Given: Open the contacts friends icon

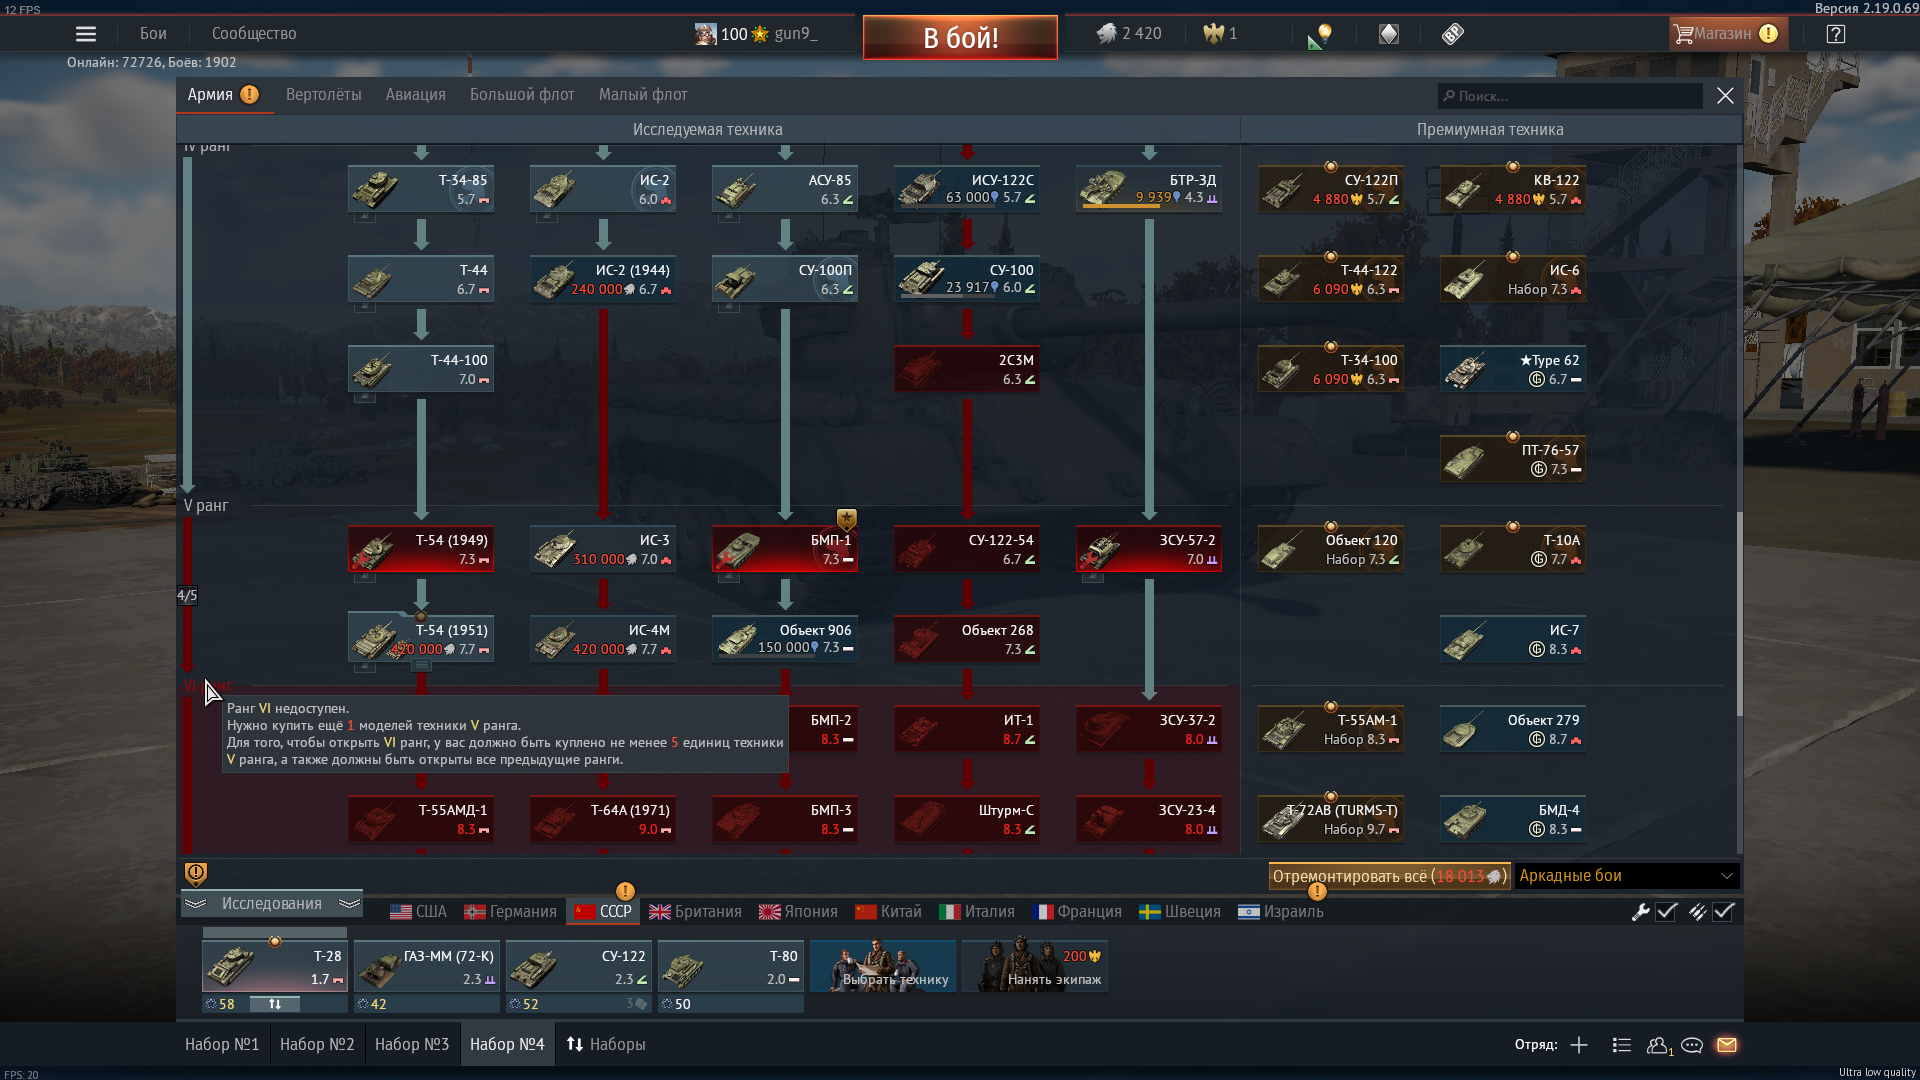Looking at the screenshot, I should click(1659, 1045).
